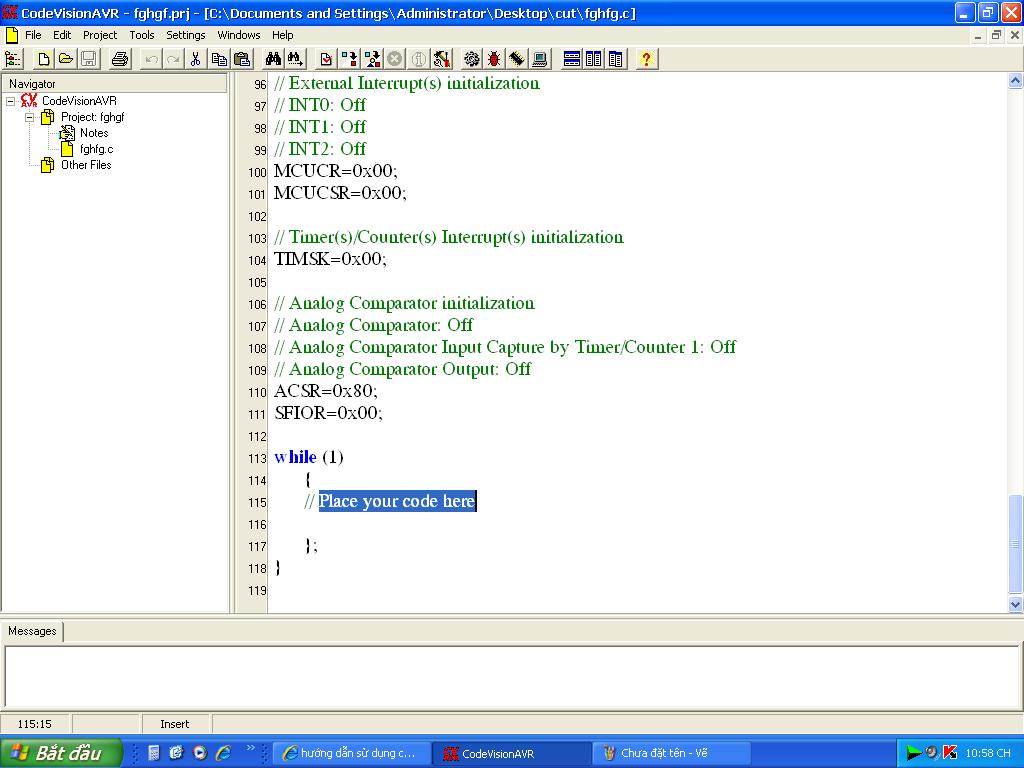
Task: Click the code line TIMSK=0x00;
Action: coord(330,259)
